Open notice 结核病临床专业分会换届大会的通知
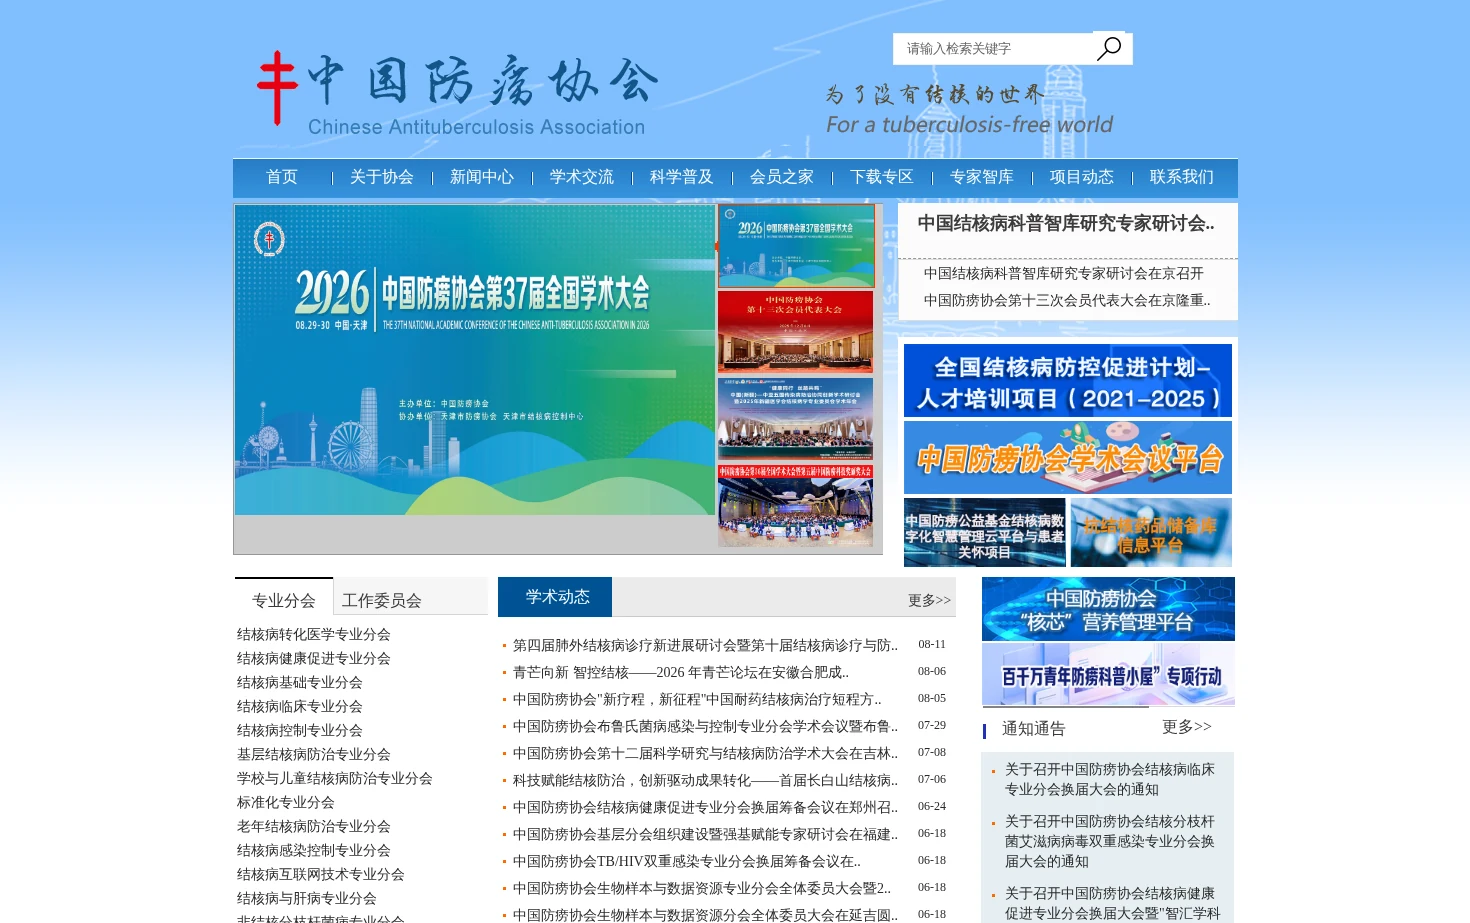 (1110, 779)
